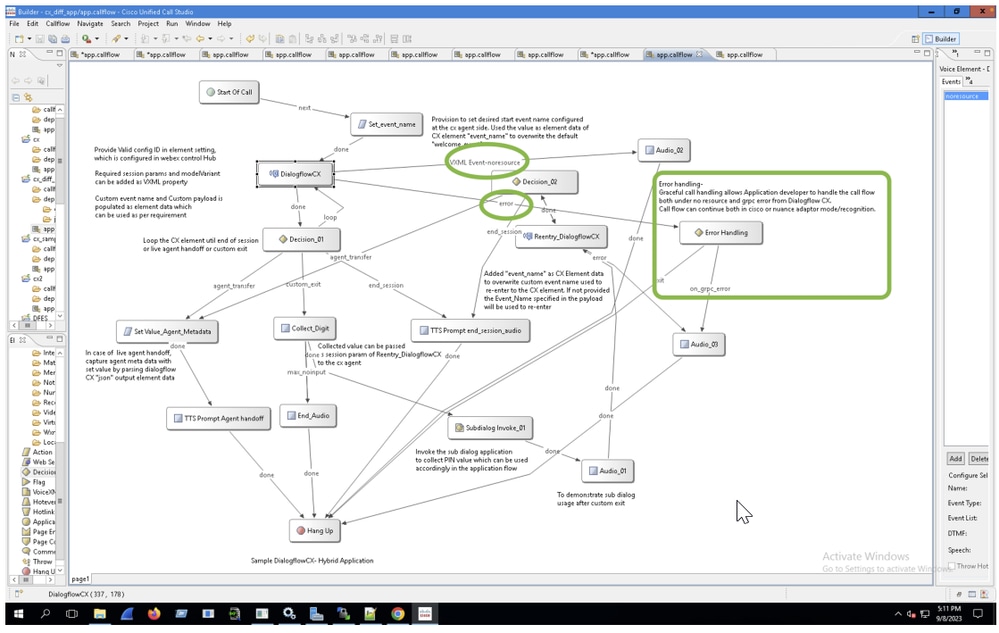This screenshot has width=999, height=633.
Task: Close the active app.callflow editor tab
Action: click(699, 54)
